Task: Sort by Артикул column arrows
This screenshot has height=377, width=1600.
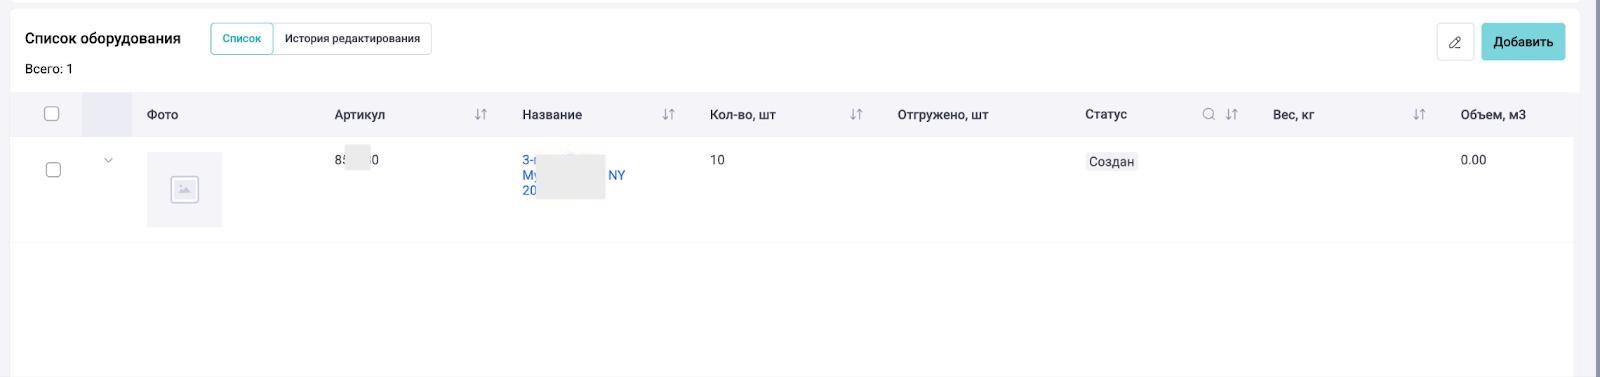Action: click(x=481, y=114)
